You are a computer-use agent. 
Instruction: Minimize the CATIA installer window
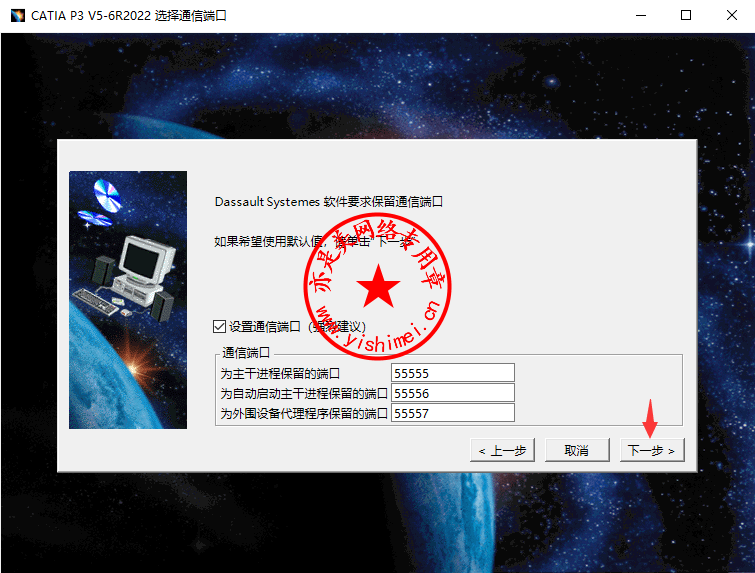point(641,15)
